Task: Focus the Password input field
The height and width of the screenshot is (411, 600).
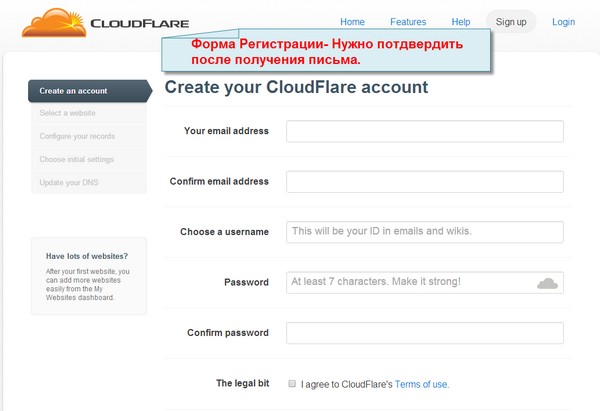Action: click(x=425, y=283)
